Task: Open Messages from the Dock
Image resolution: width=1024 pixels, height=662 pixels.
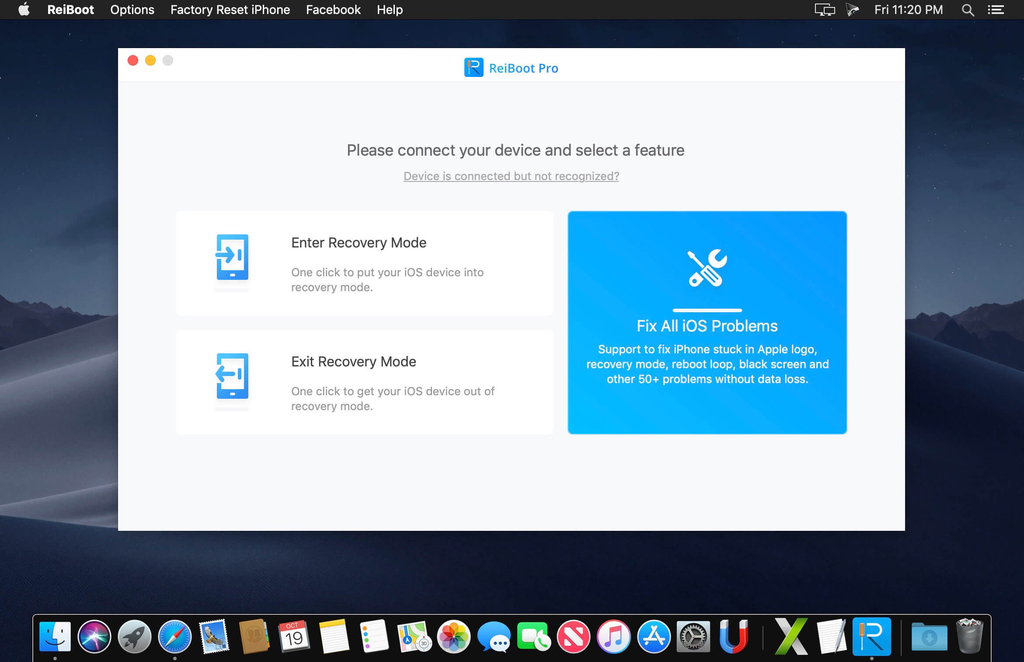Action: [x=493, y=636]
